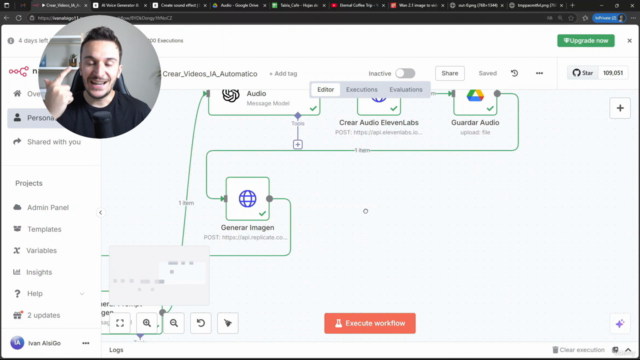The height and width of the screenshot is (360, 640).
Task: Zoom out on the workflow canvas
Action: pyautogui.click(x=174, y=323)
